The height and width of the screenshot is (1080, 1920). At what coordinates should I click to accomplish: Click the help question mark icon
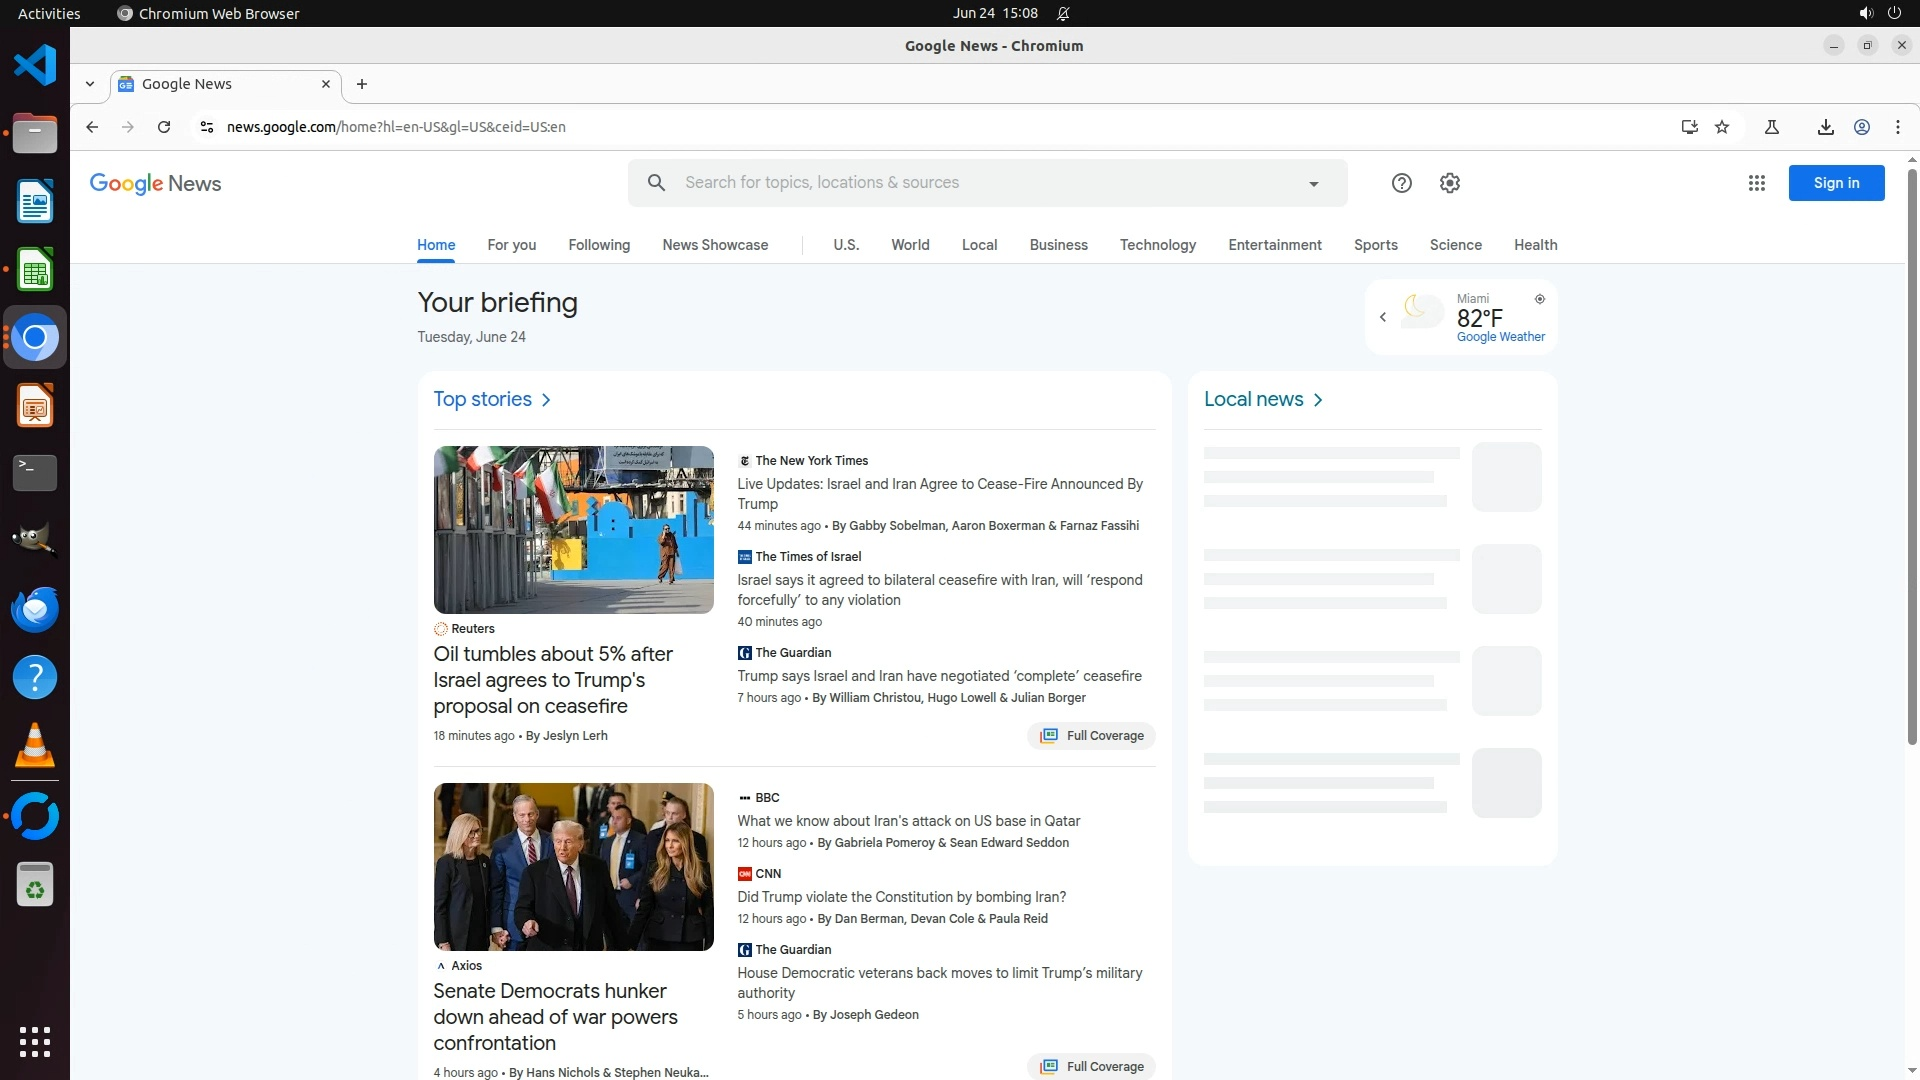[1401, 183]
